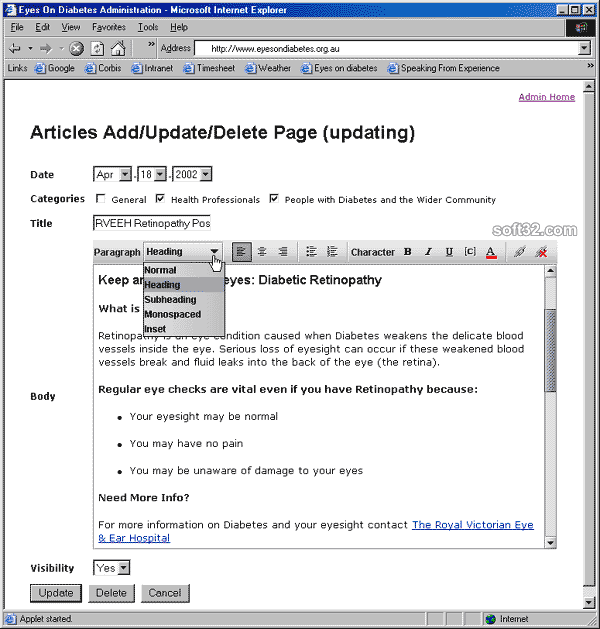The height and width of the screenshot is (629, 600).
Task: Go to Home via house icon
Action: coord(118,49)
